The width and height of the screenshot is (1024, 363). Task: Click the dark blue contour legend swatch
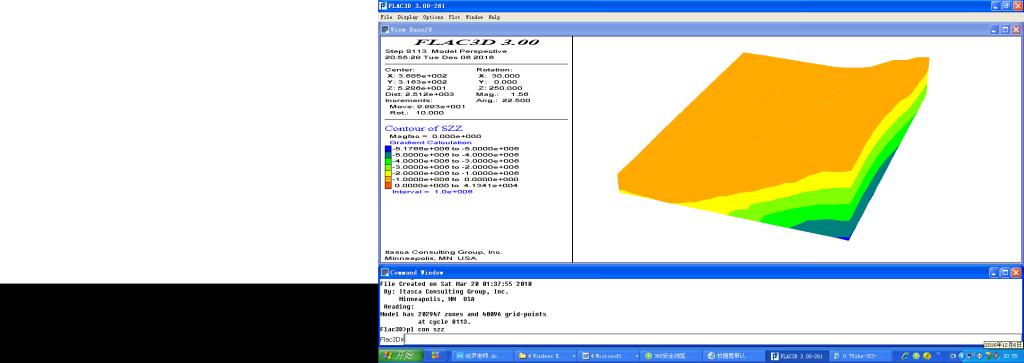tap(388, 148)
